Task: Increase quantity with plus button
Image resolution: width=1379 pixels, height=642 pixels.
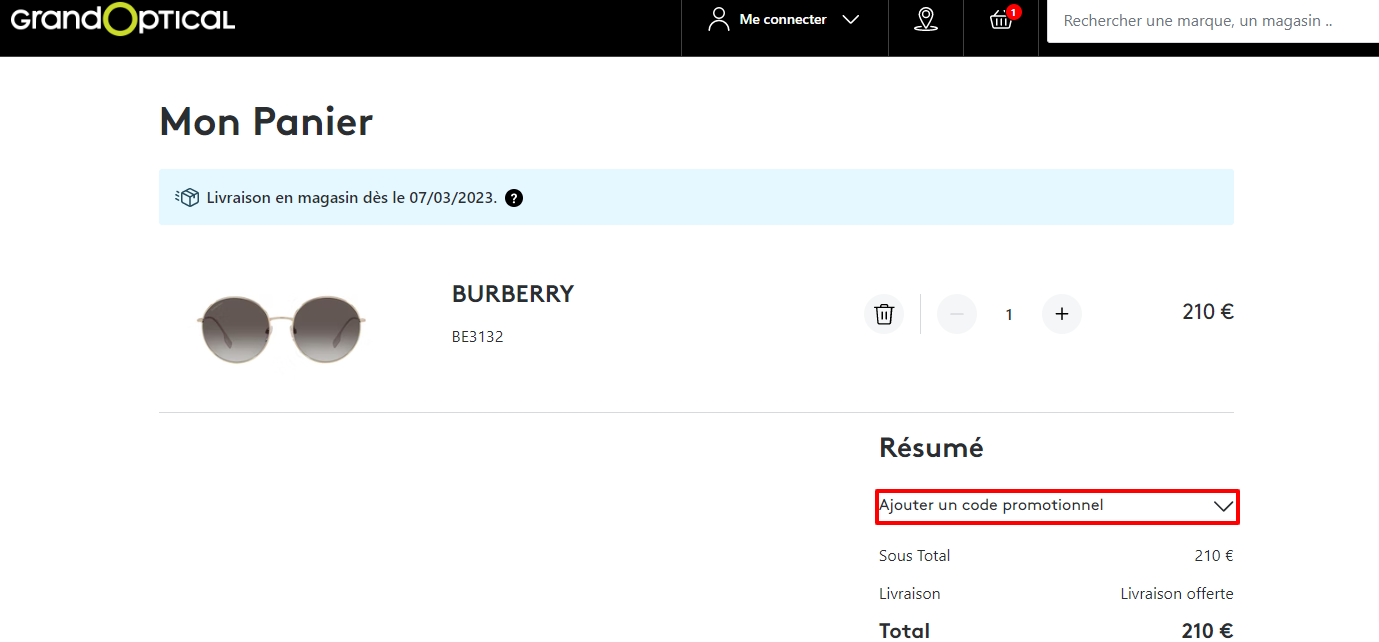Action: (1062, 314)
